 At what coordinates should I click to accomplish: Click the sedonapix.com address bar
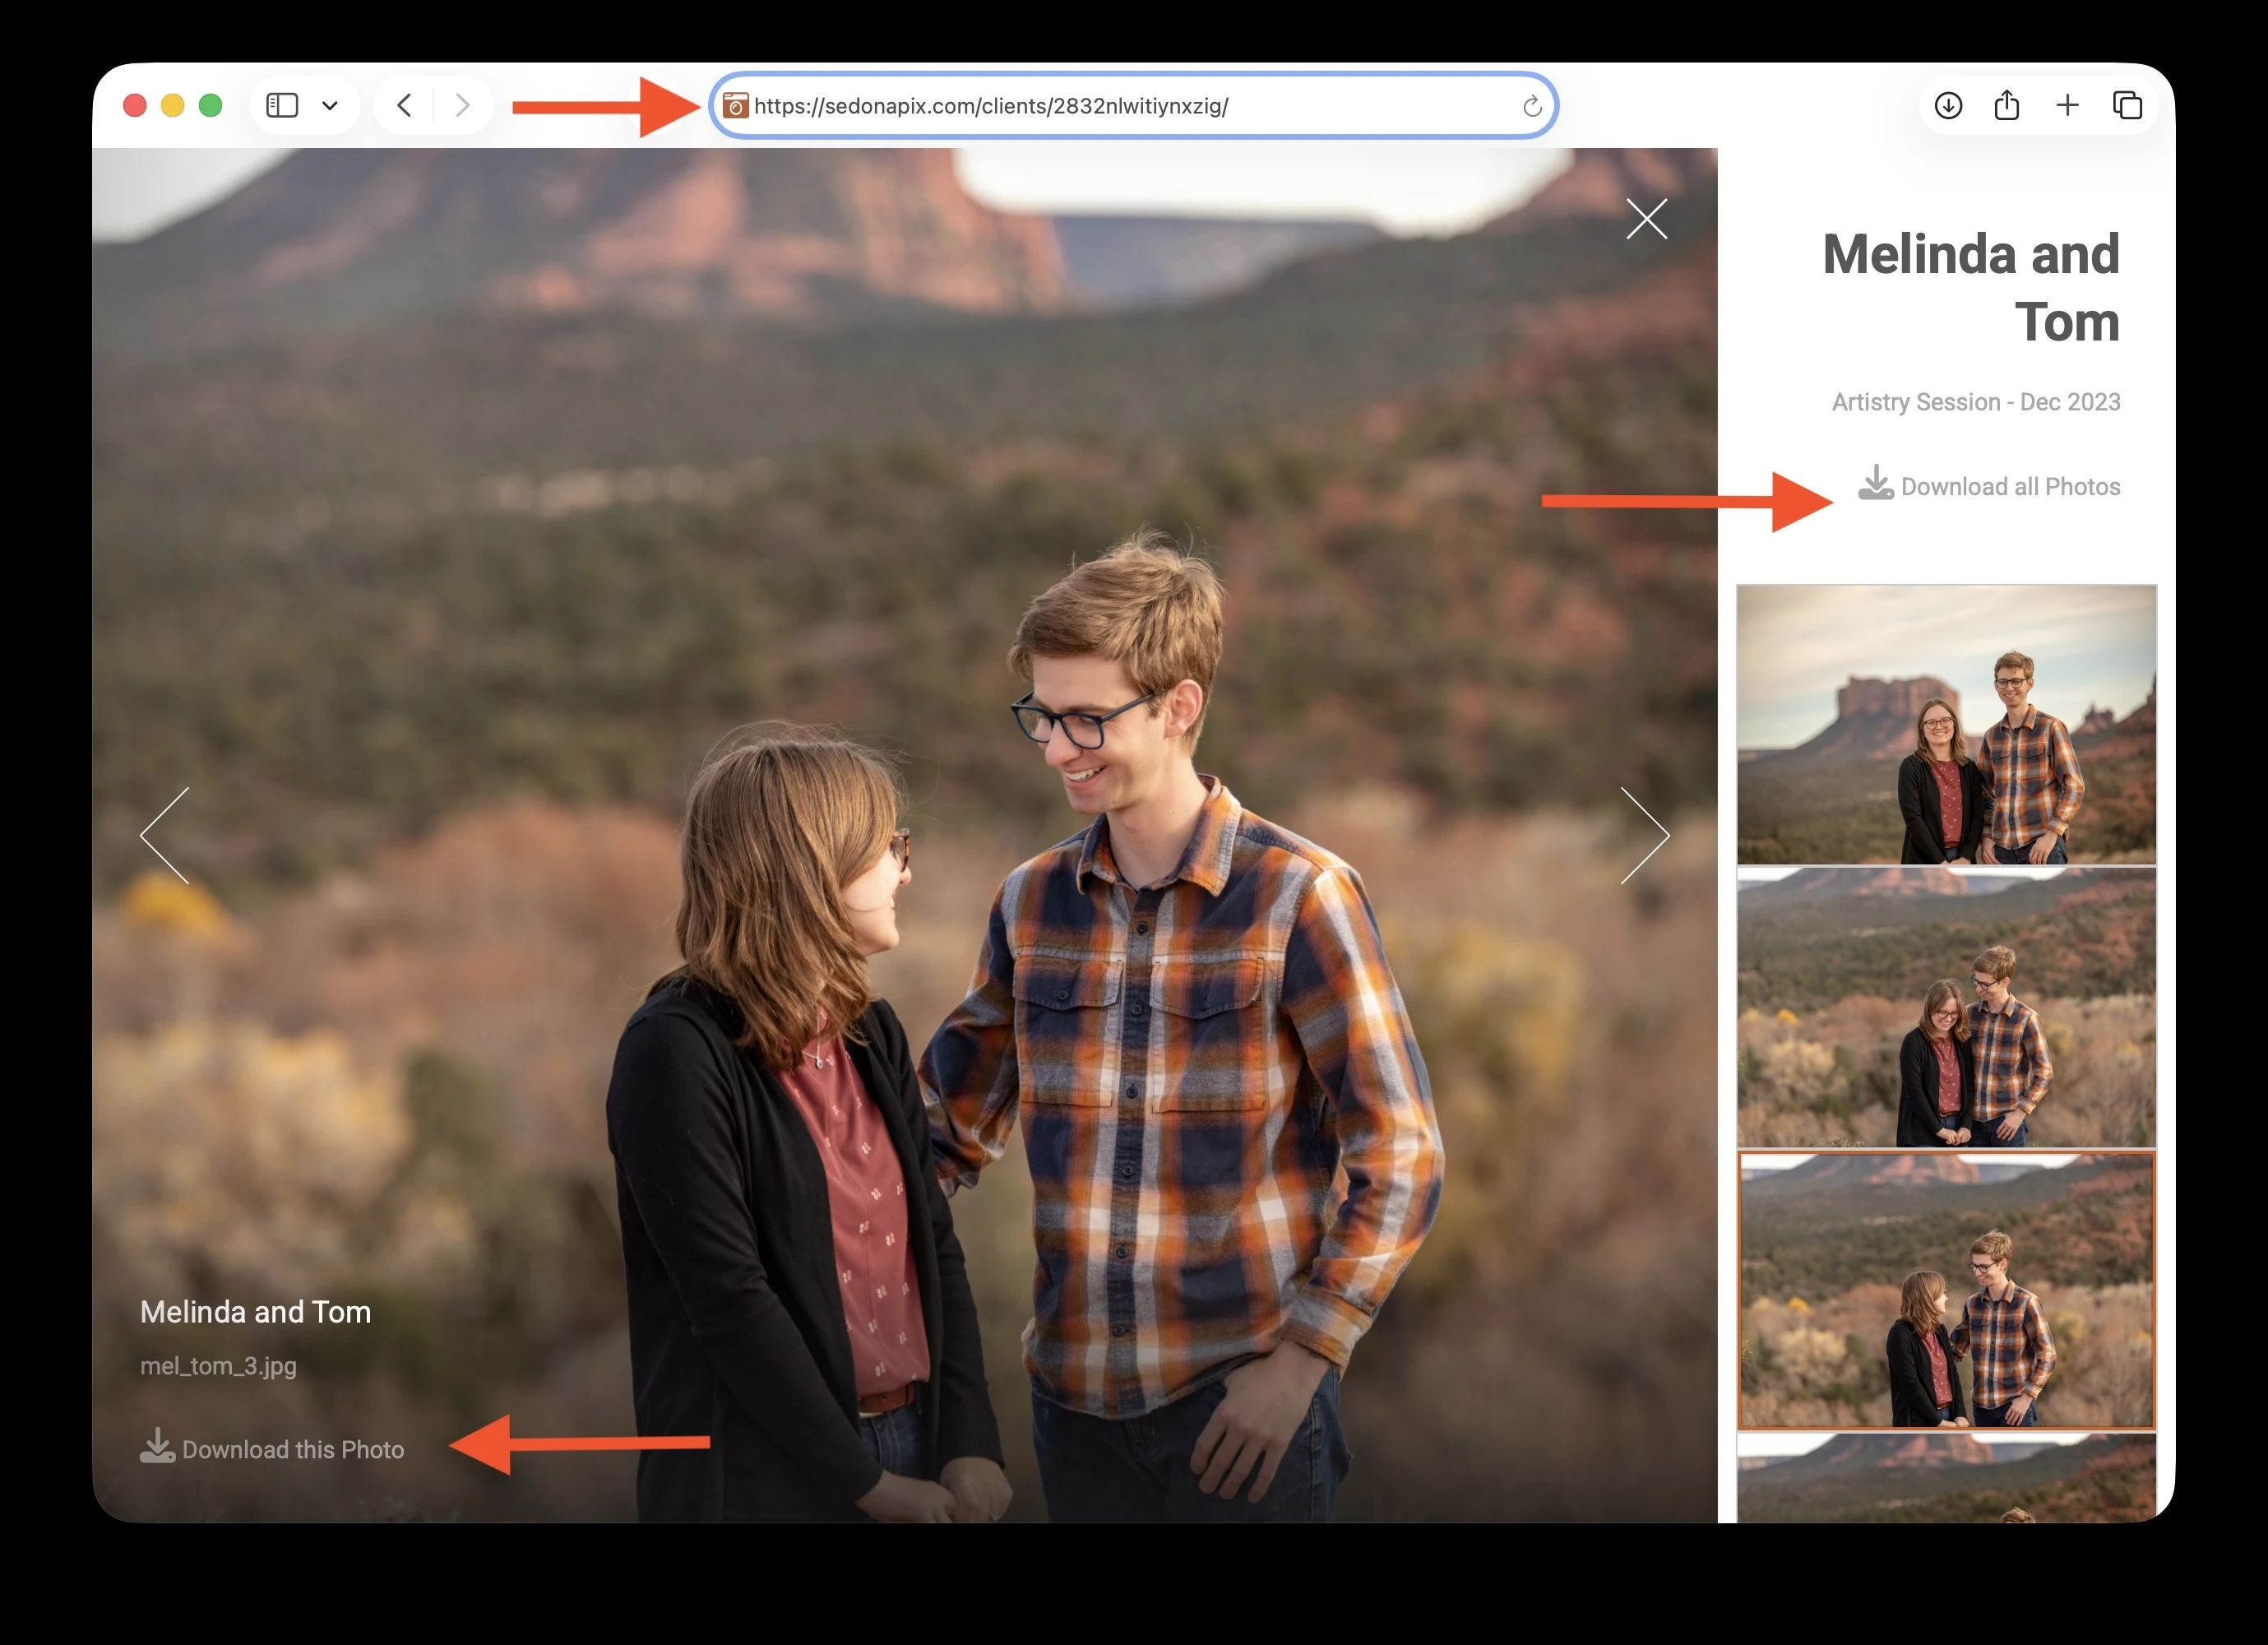coord(1133,105)
